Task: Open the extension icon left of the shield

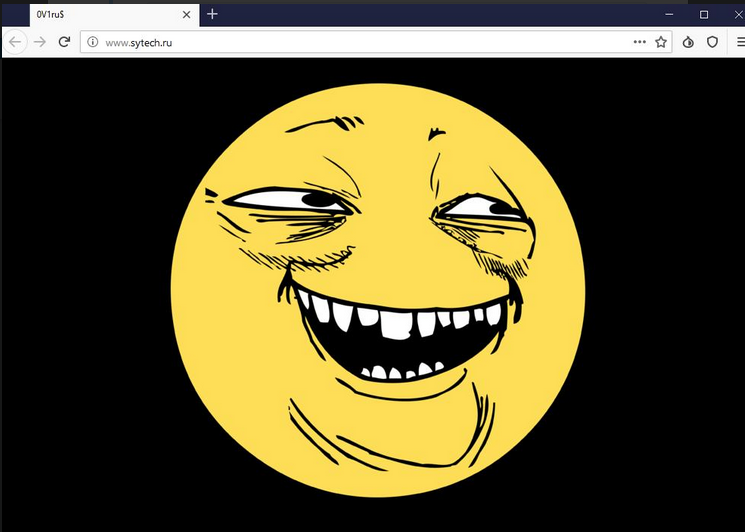Action: [688, 42]
